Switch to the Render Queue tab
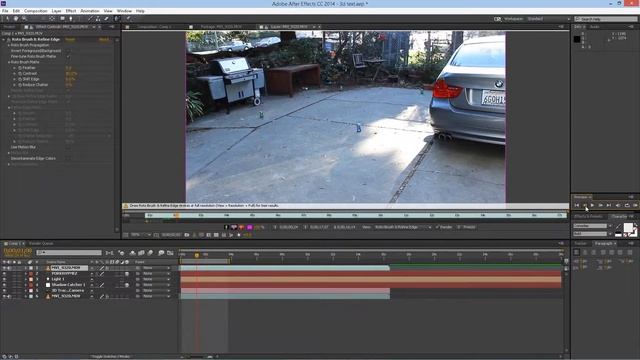Image resolution: width=640 pixels, height=360 pixels. [41, 244]
